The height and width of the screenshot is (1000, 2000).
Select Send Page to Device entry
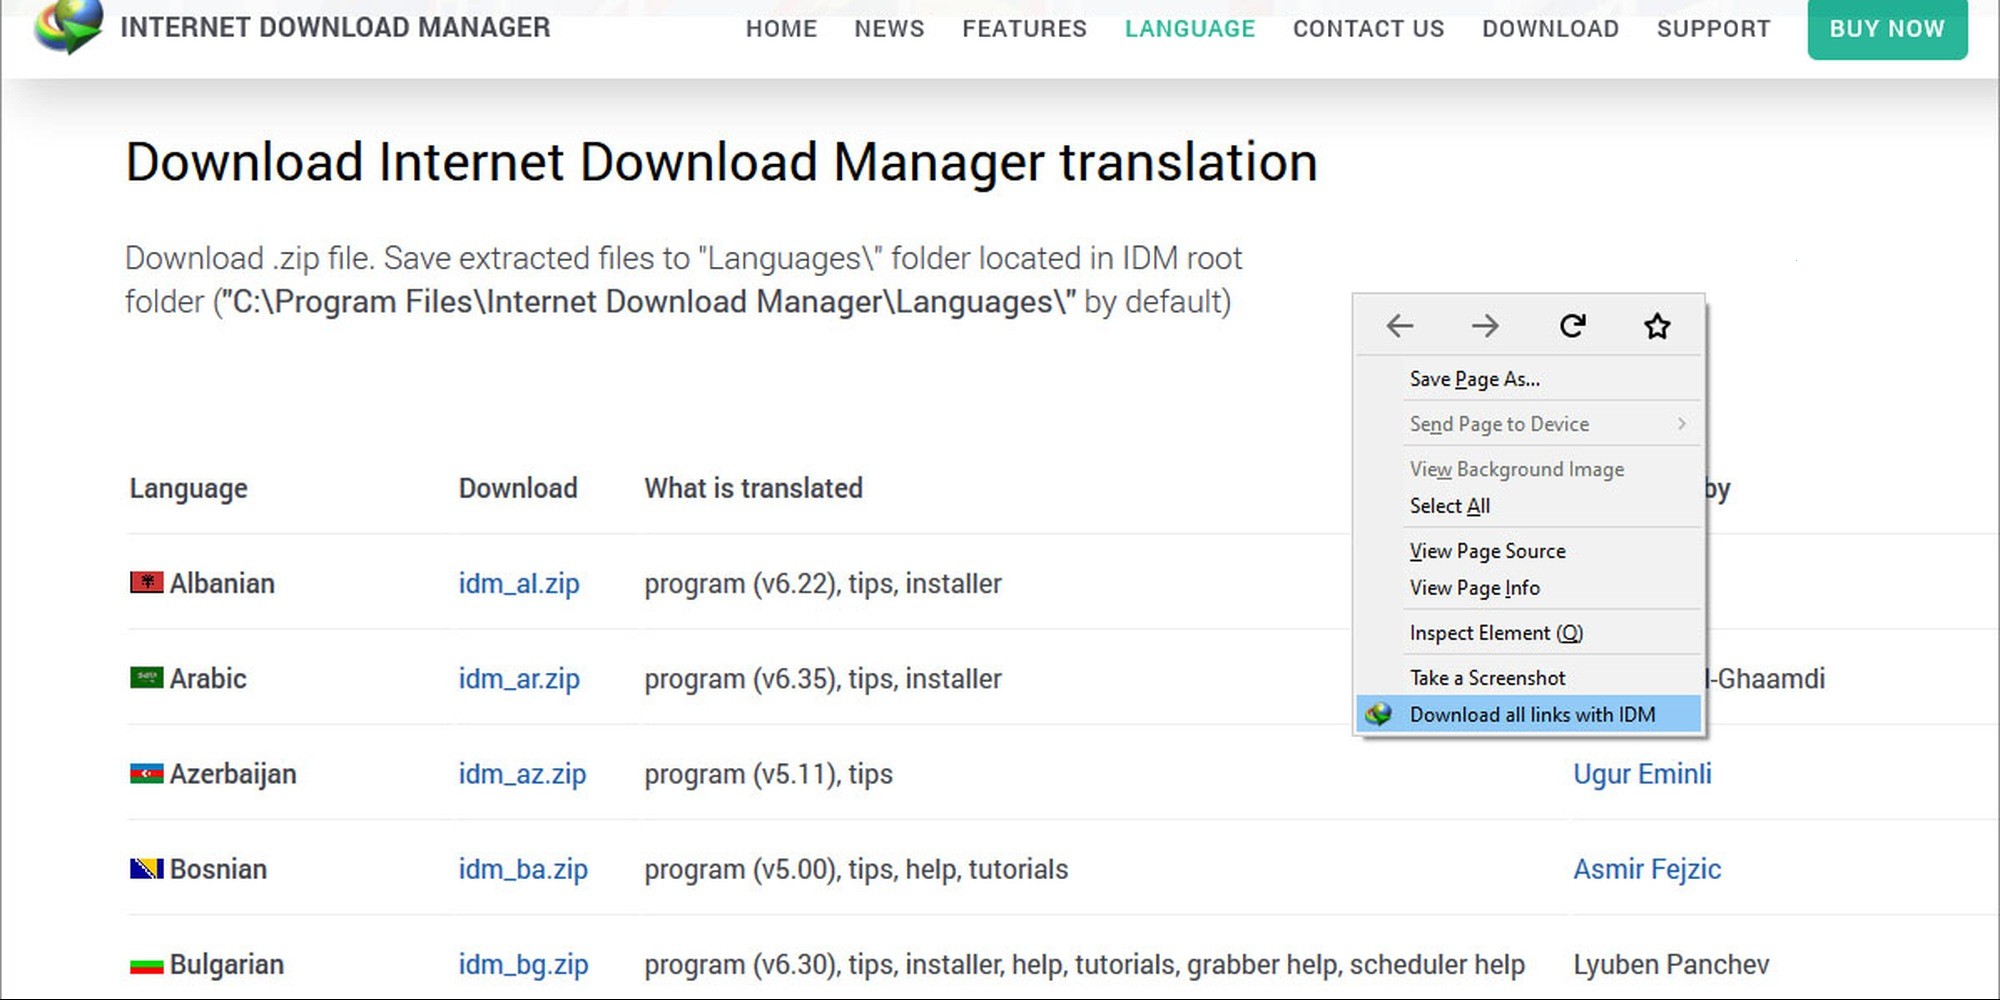pyautogui.click(x=1529, y=424)
